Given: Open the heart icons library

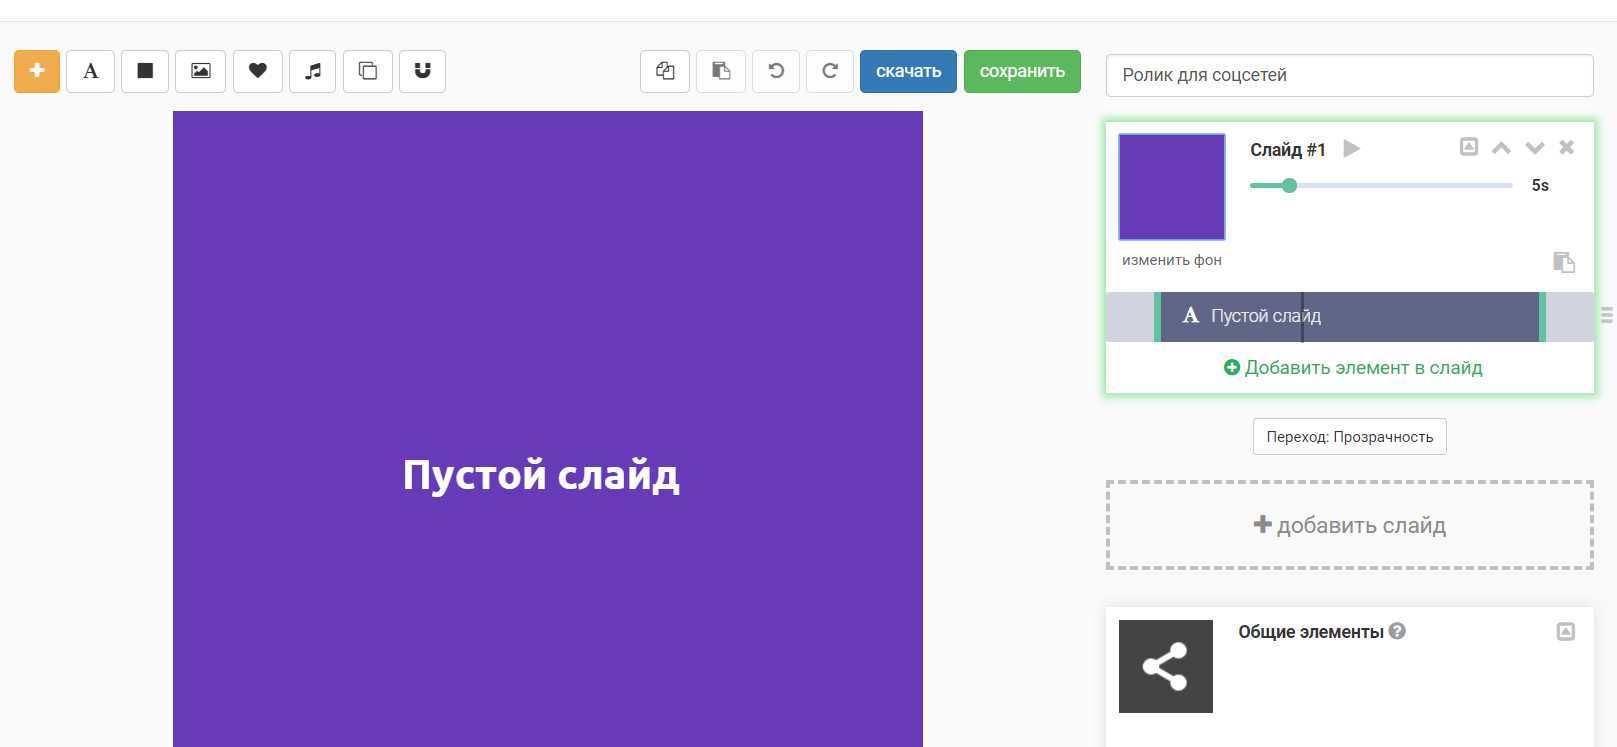Looking at the screenshot, I should pyautogui.click(x=258, y=71).
